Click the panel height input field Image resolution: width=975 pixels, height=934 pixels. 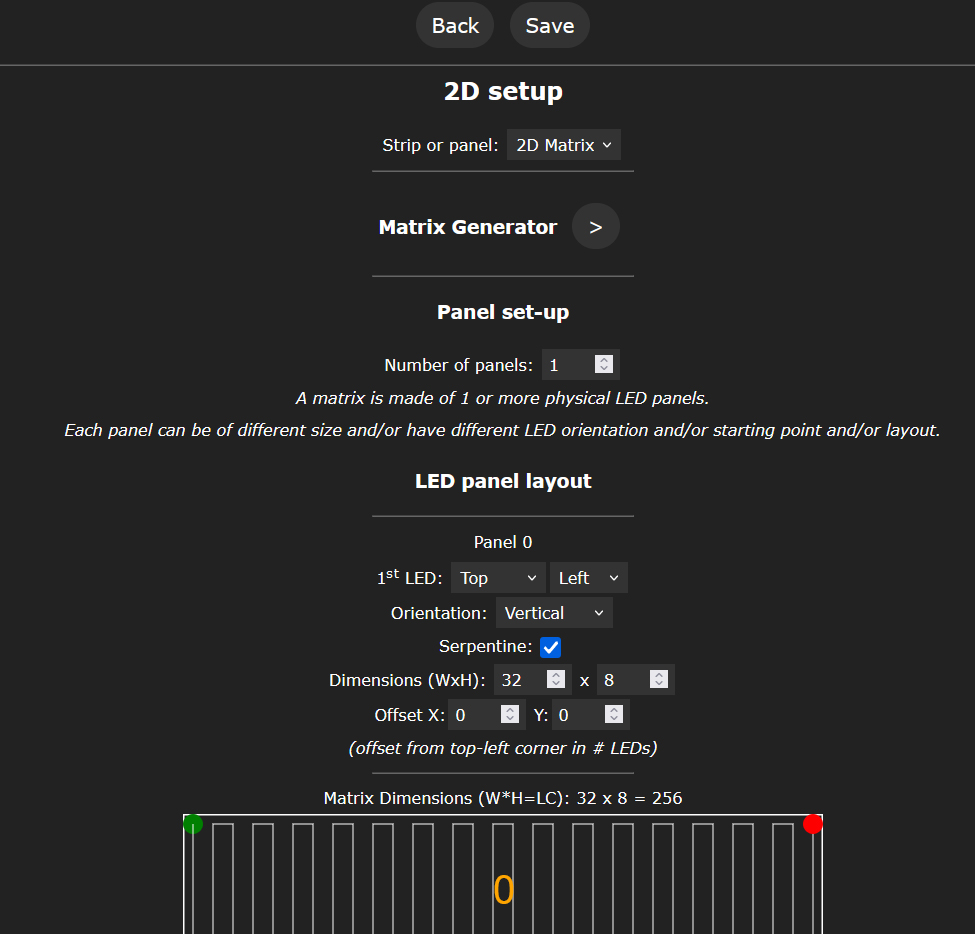click(x=620, y=680)
